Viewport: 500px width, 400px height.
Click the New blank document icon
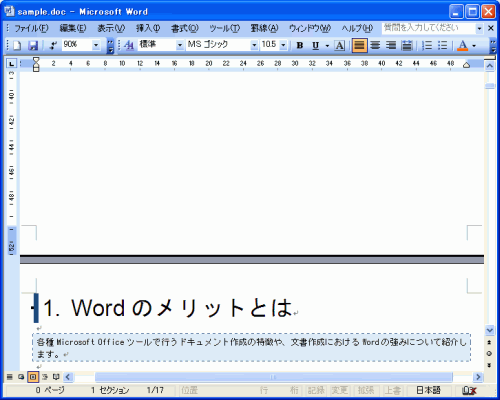(17, 45)
